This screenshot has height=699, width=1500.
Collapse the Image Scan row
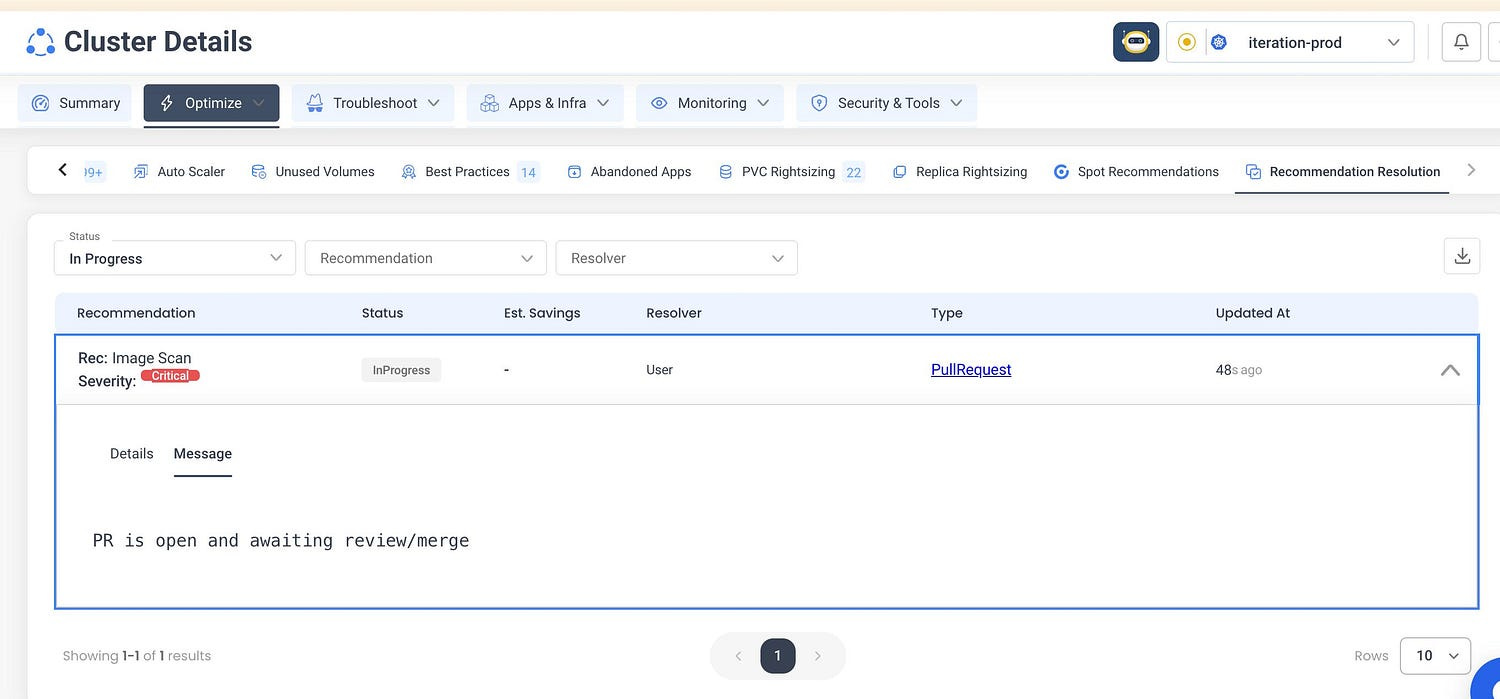coord(1450,370)
